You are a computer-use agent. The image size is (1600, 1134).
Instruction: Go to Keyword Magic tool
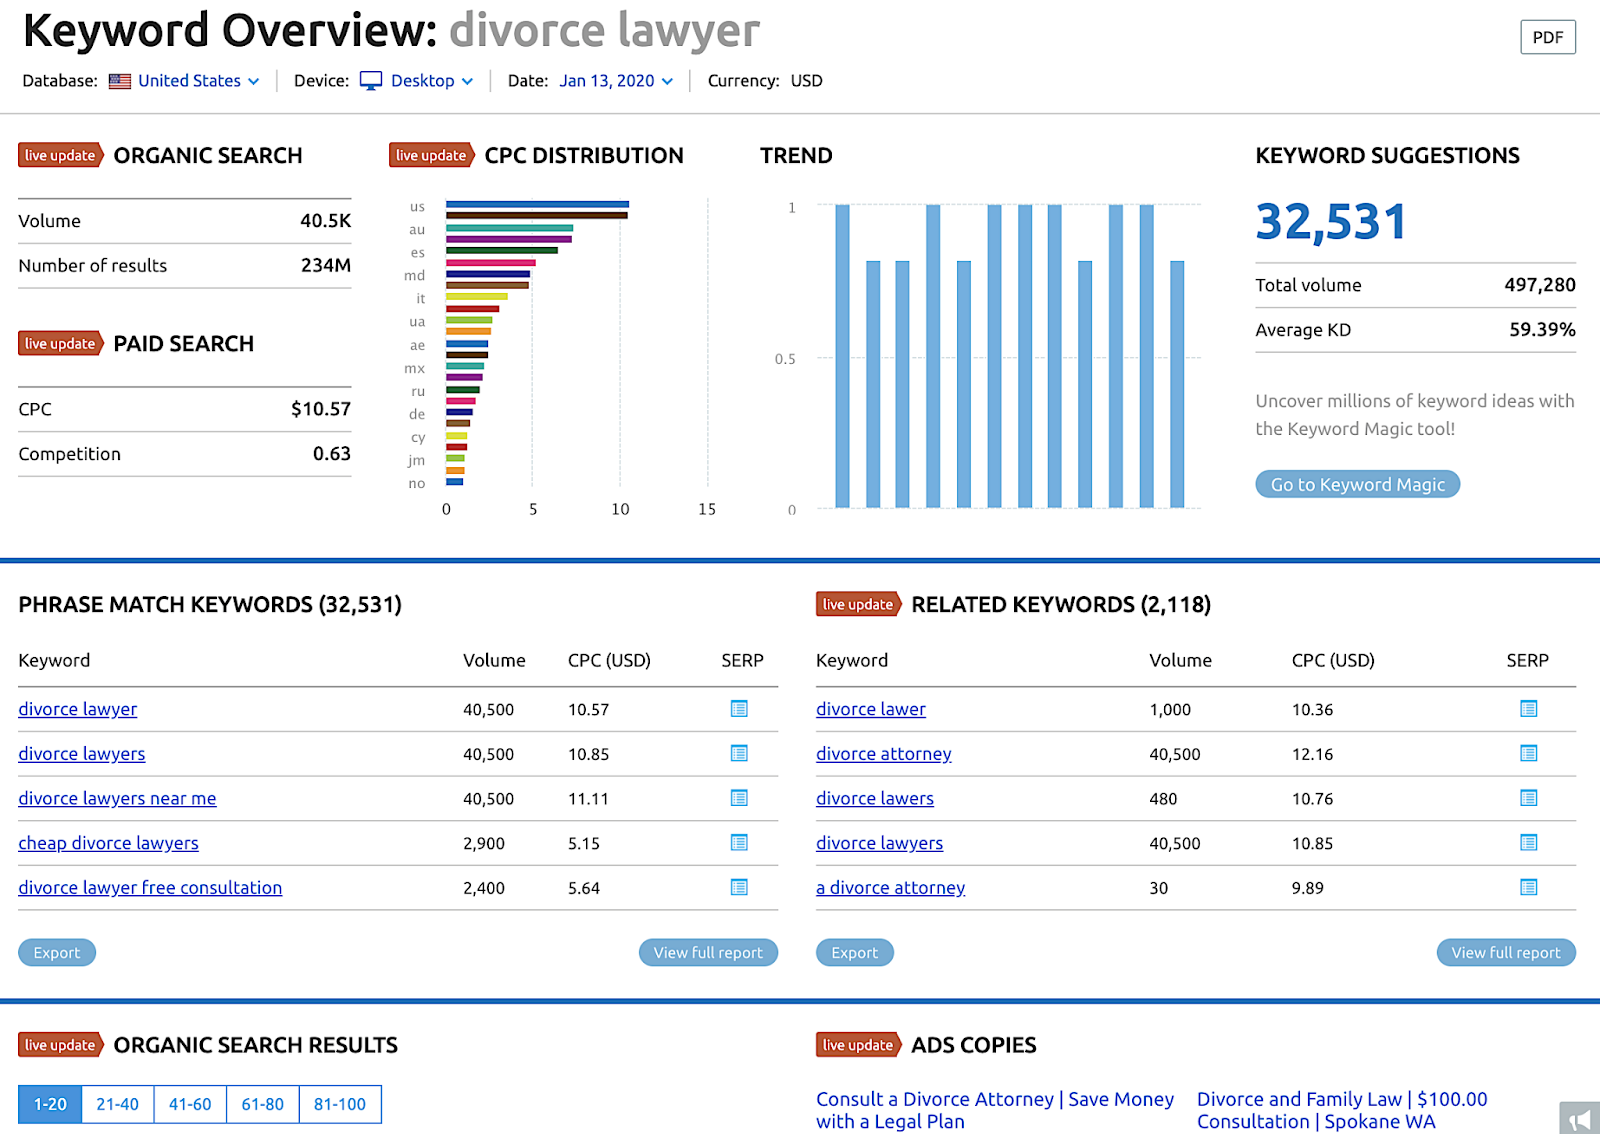click(1357, 484)
